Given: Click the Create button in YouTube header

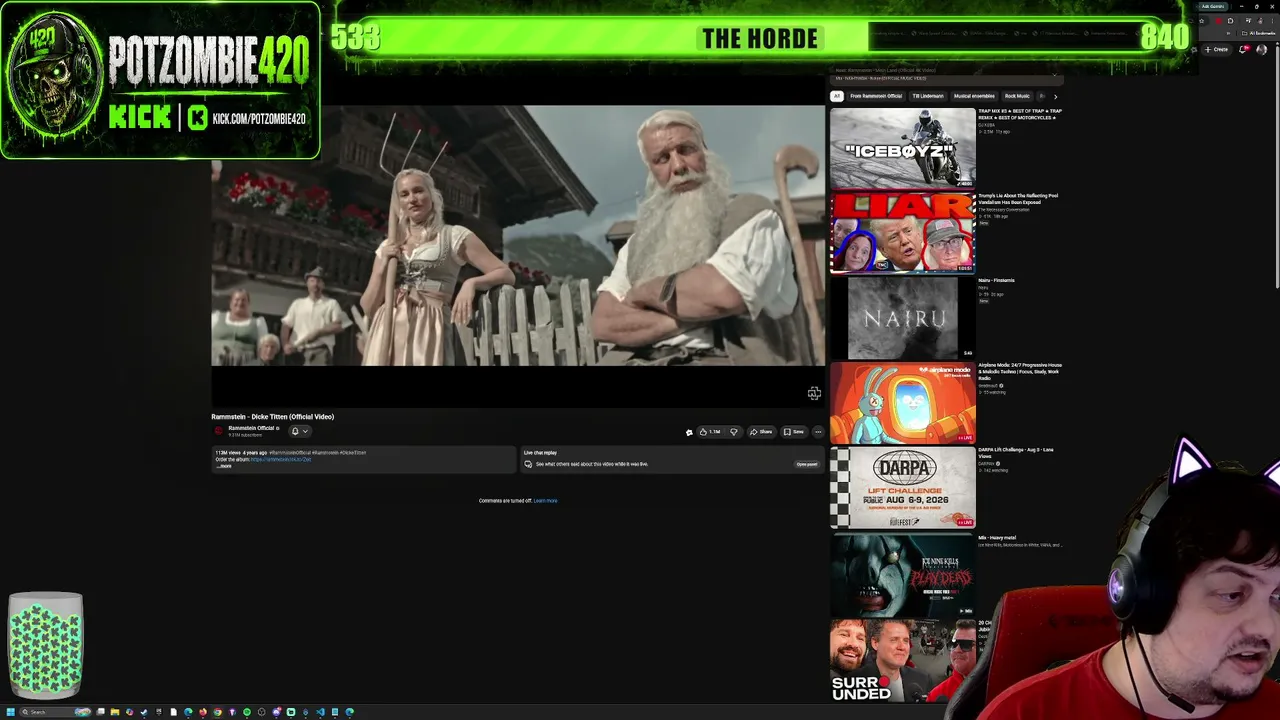Looking at the screenshot, I should 1217,49.
